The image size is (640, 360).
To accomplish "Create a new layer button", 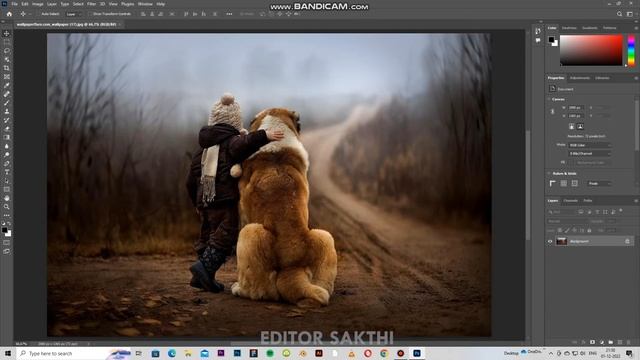I will pos(620,342).
